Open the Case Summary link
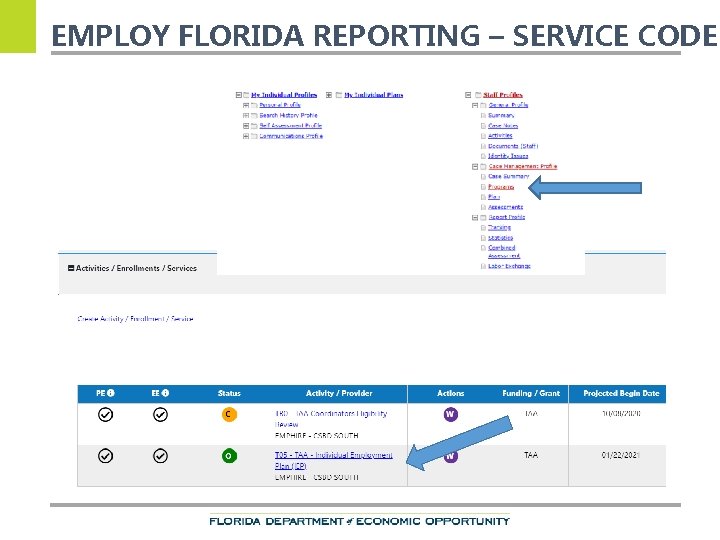The height and width of the screenshot is (540, 720). click(508, 176)
